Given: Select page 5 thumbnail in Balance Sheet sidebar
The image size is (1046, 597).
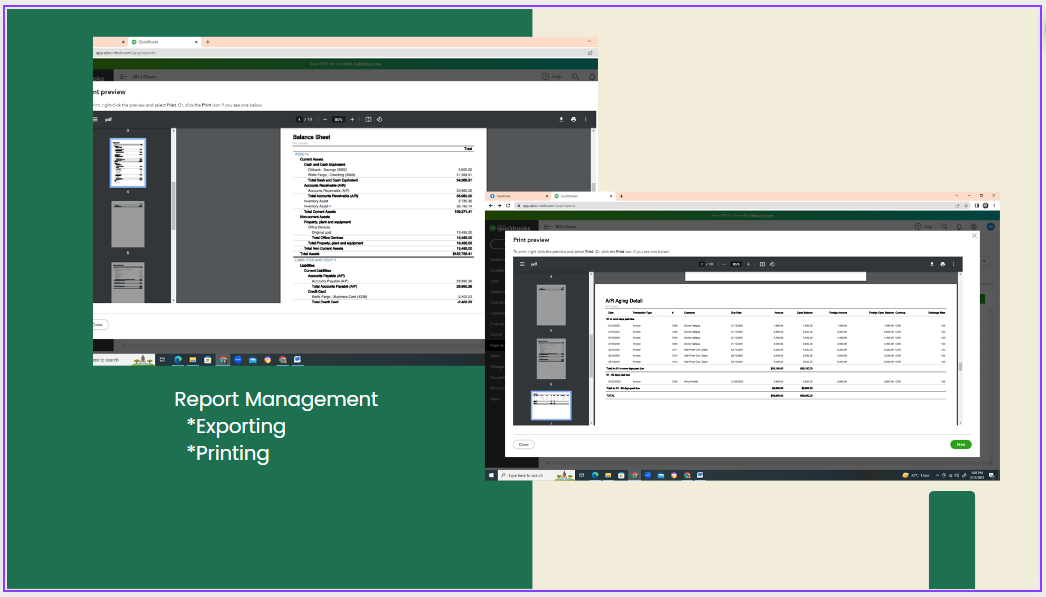Looking at the screenshot, I should pyautogui.click(x=127, y=224).
